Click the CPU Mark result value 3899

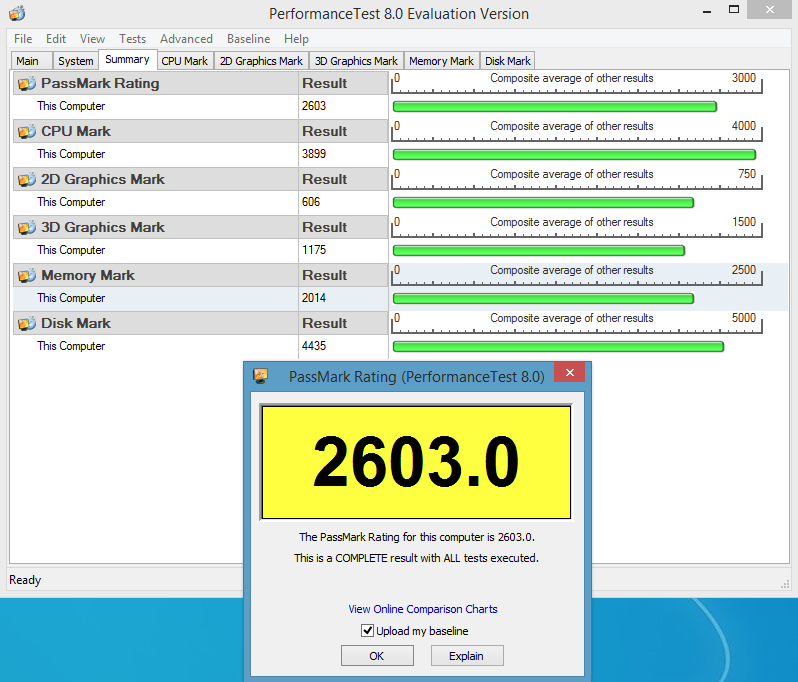[x=314, y=154]
